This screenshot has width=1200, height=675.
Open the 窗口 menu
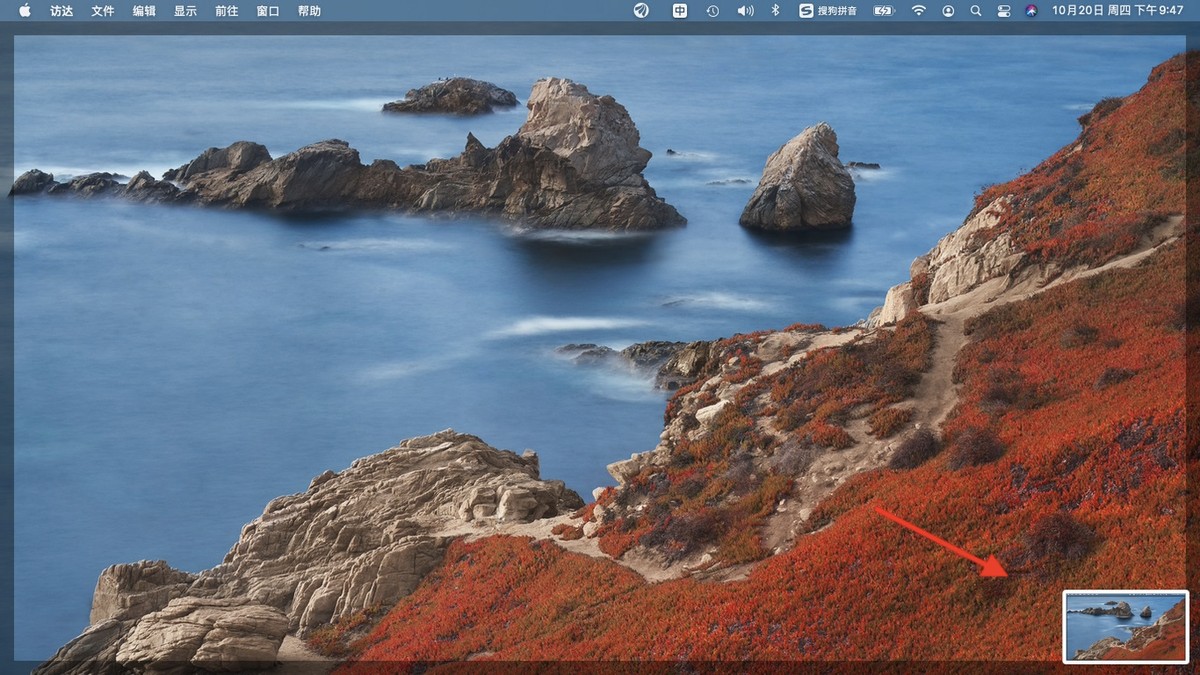[x=268, y=11]
